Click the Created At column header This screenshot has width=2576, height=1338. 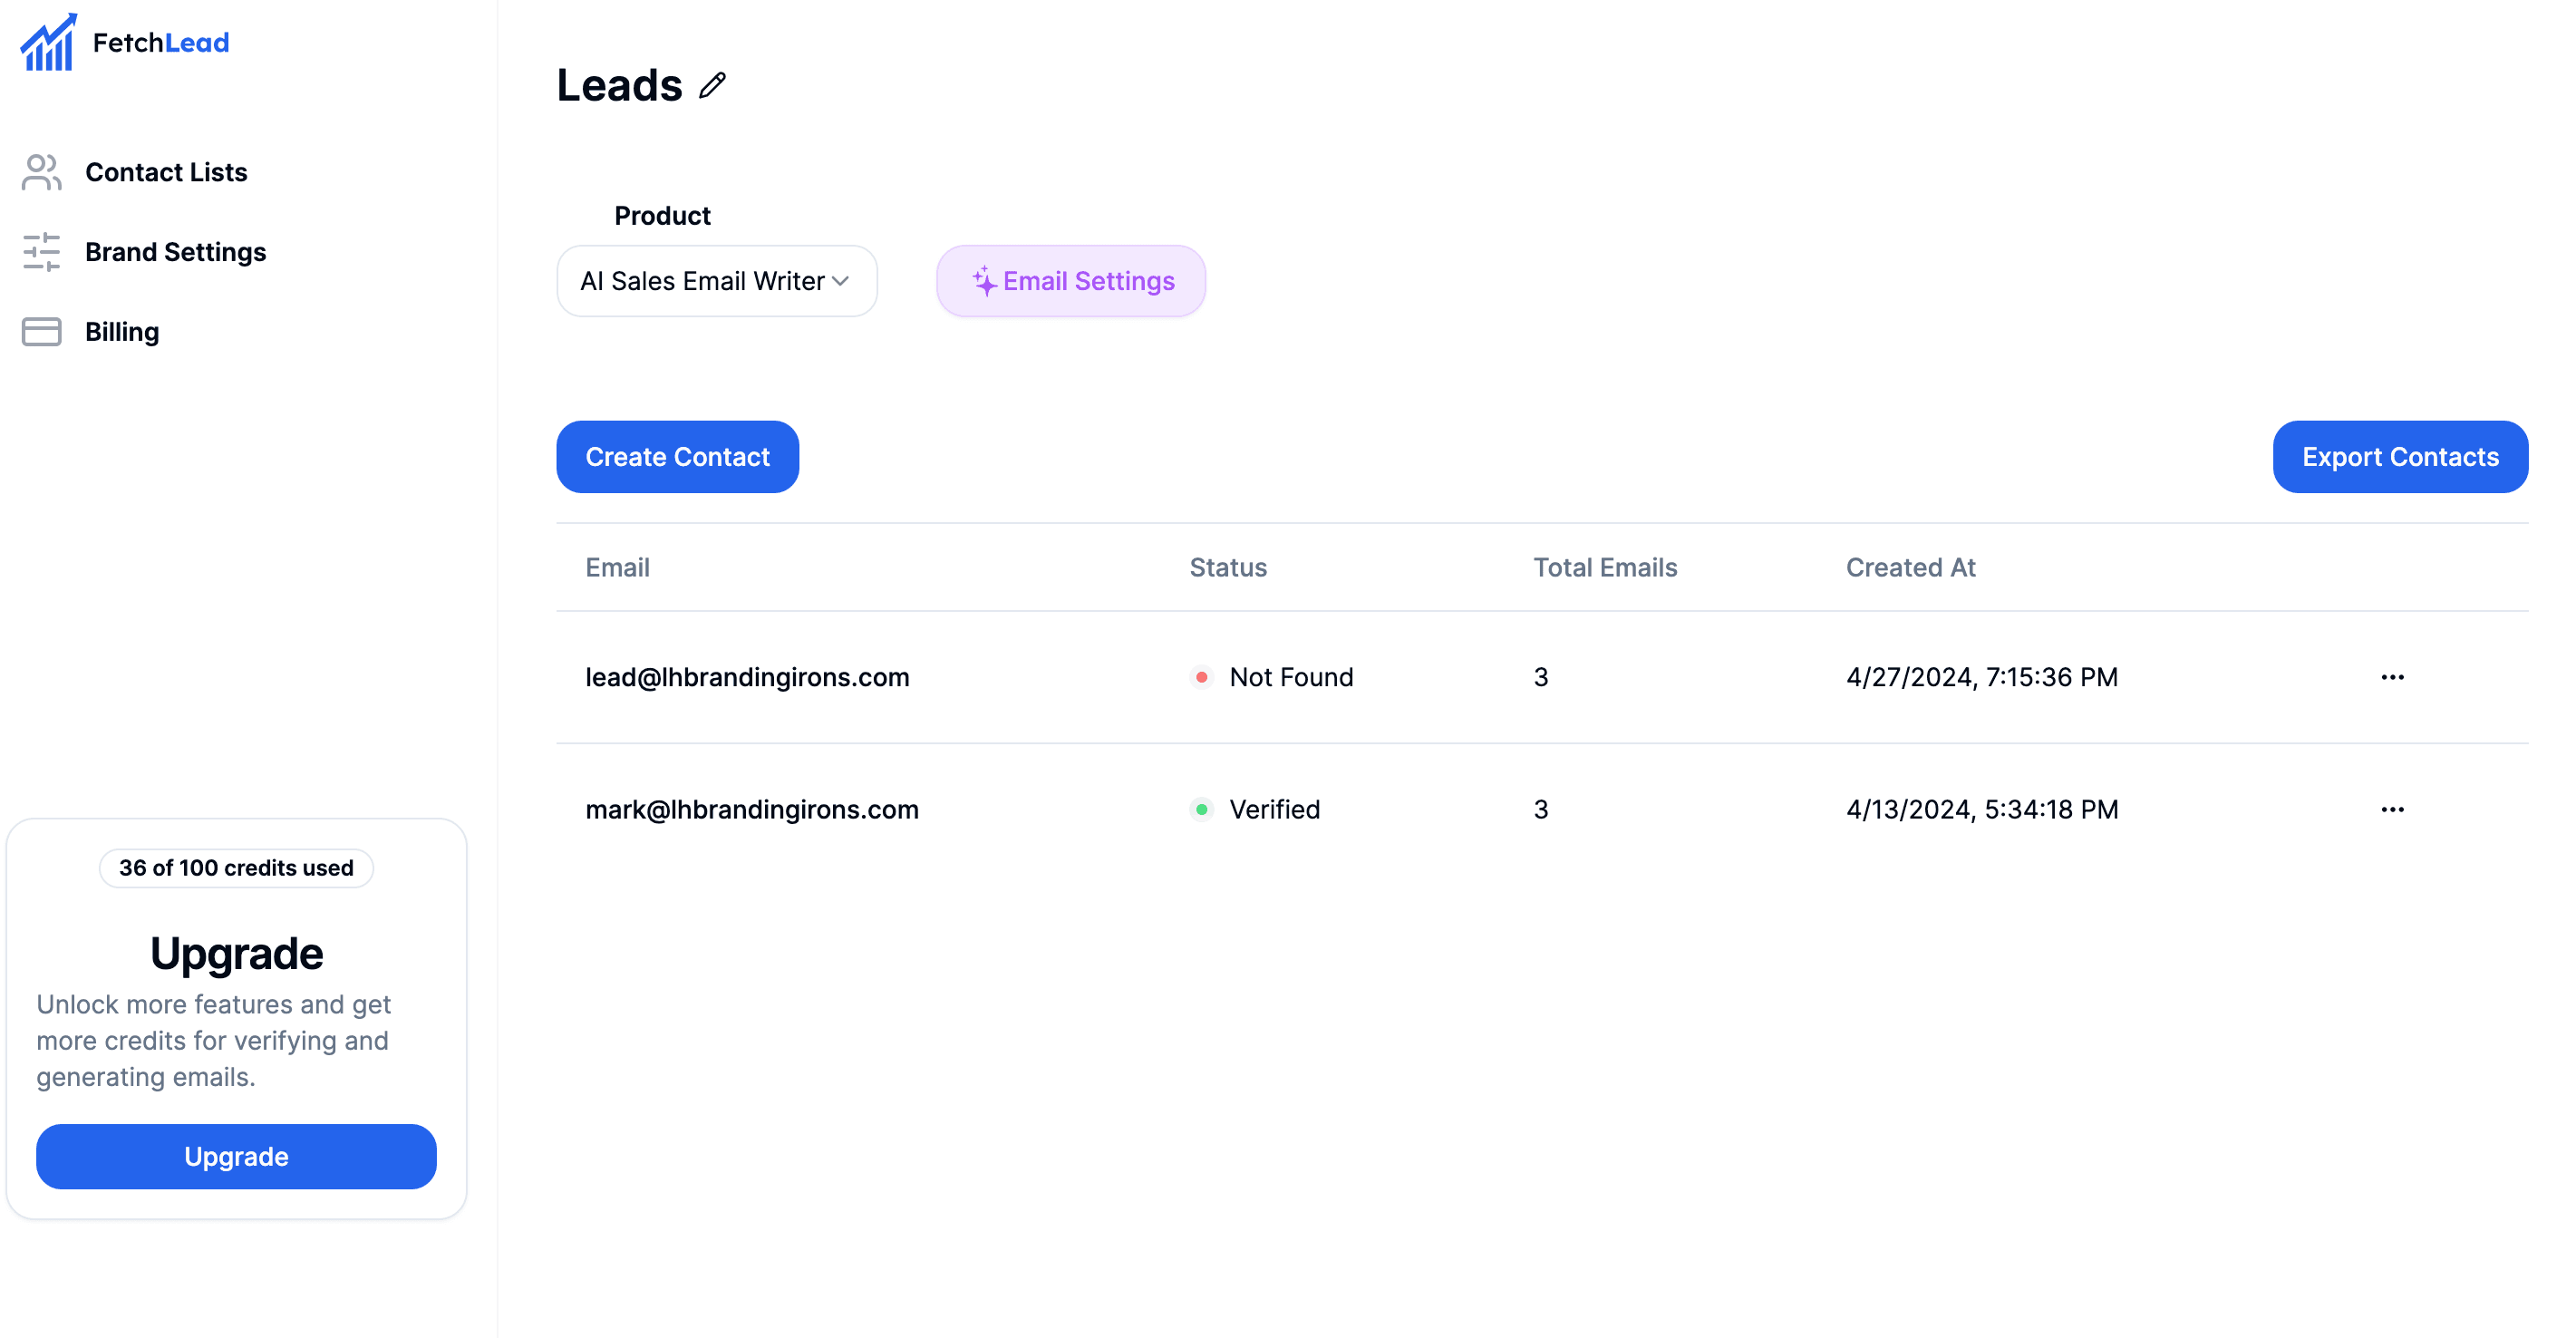[x=1910, y=567]
